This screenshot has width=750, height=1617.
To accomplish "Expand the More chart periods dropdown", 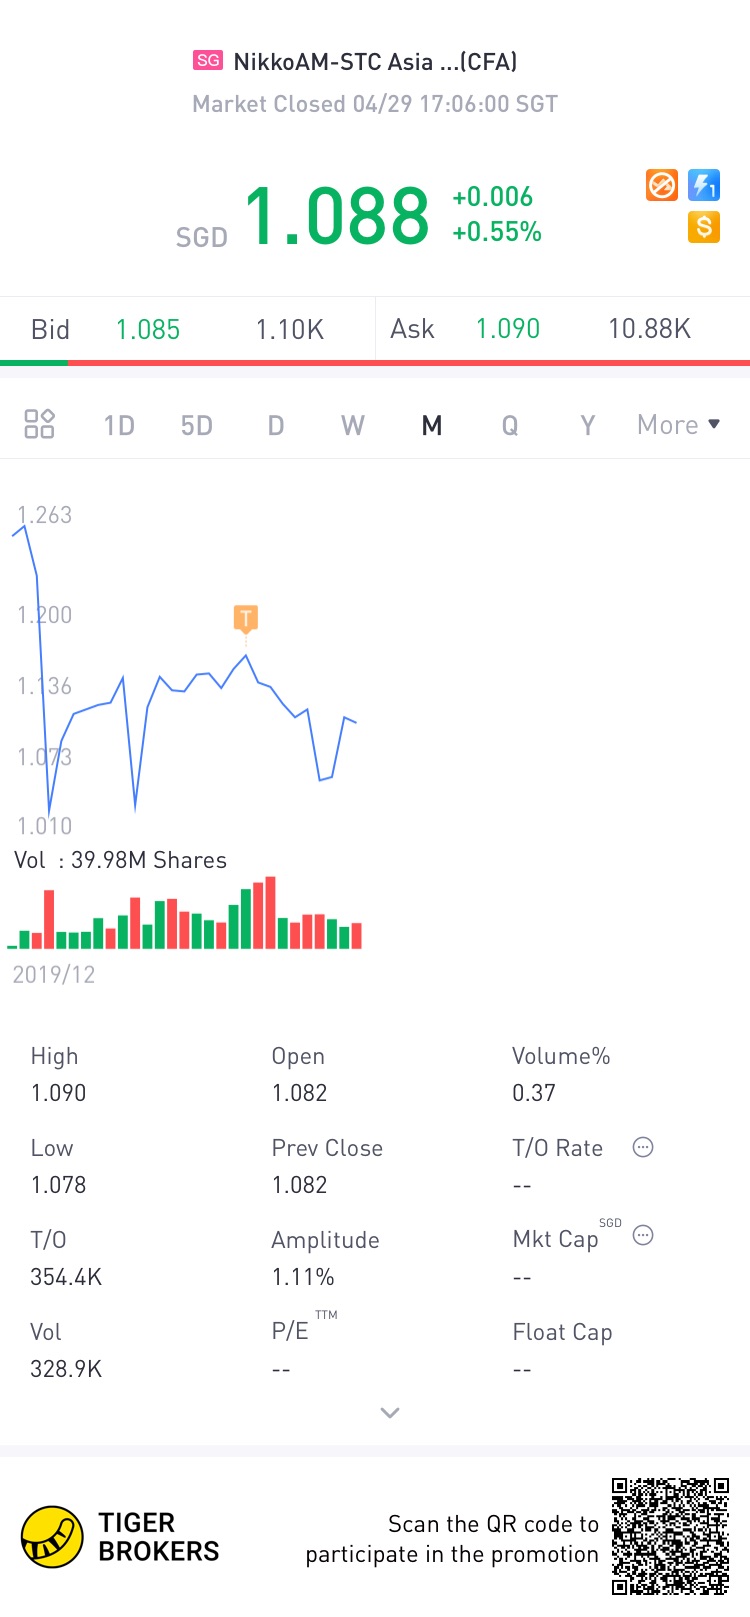I will click(679, 425).
